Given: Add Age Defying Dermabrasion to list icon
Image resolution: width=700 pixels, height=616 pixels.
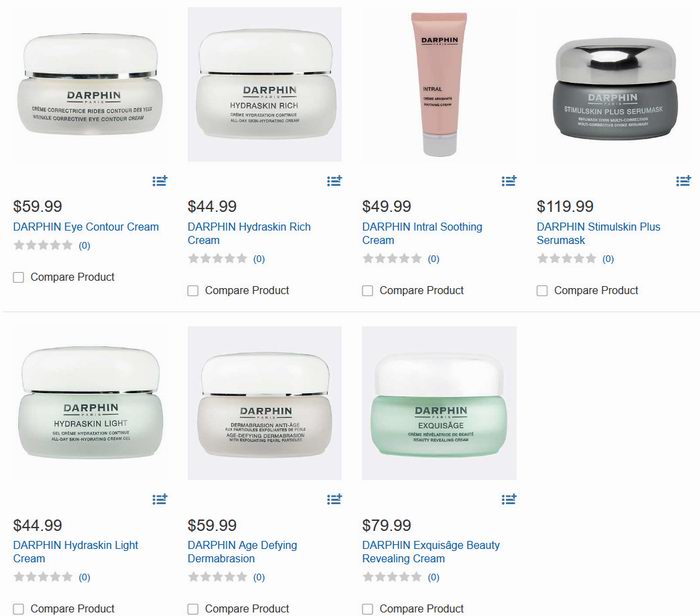Looking at the screenshot, I should 334,499.
